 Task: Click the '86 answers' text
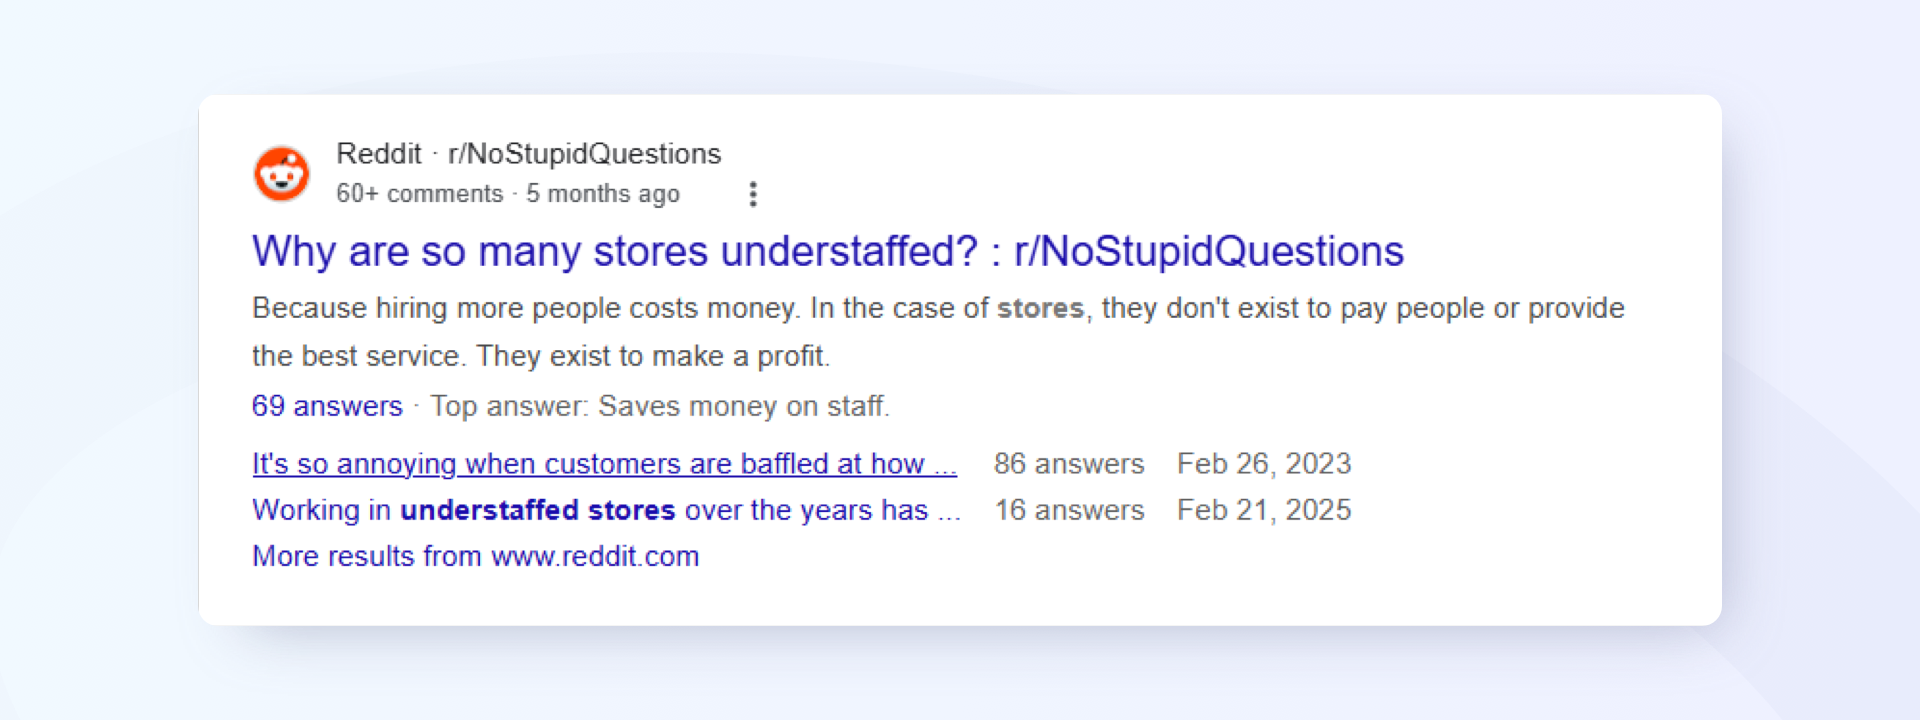[x=1069, y=464]
